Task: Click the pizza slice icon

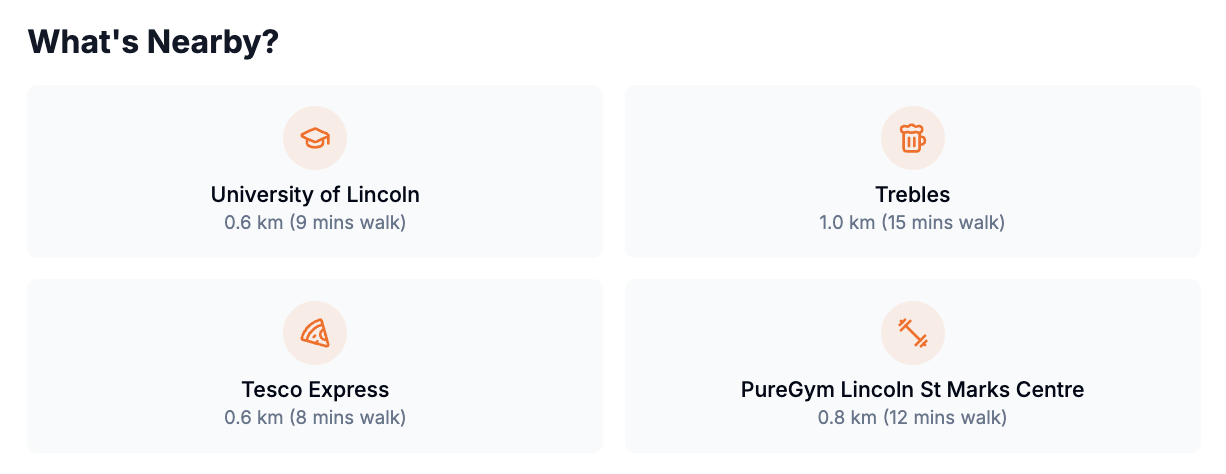Action: [315, 332]
